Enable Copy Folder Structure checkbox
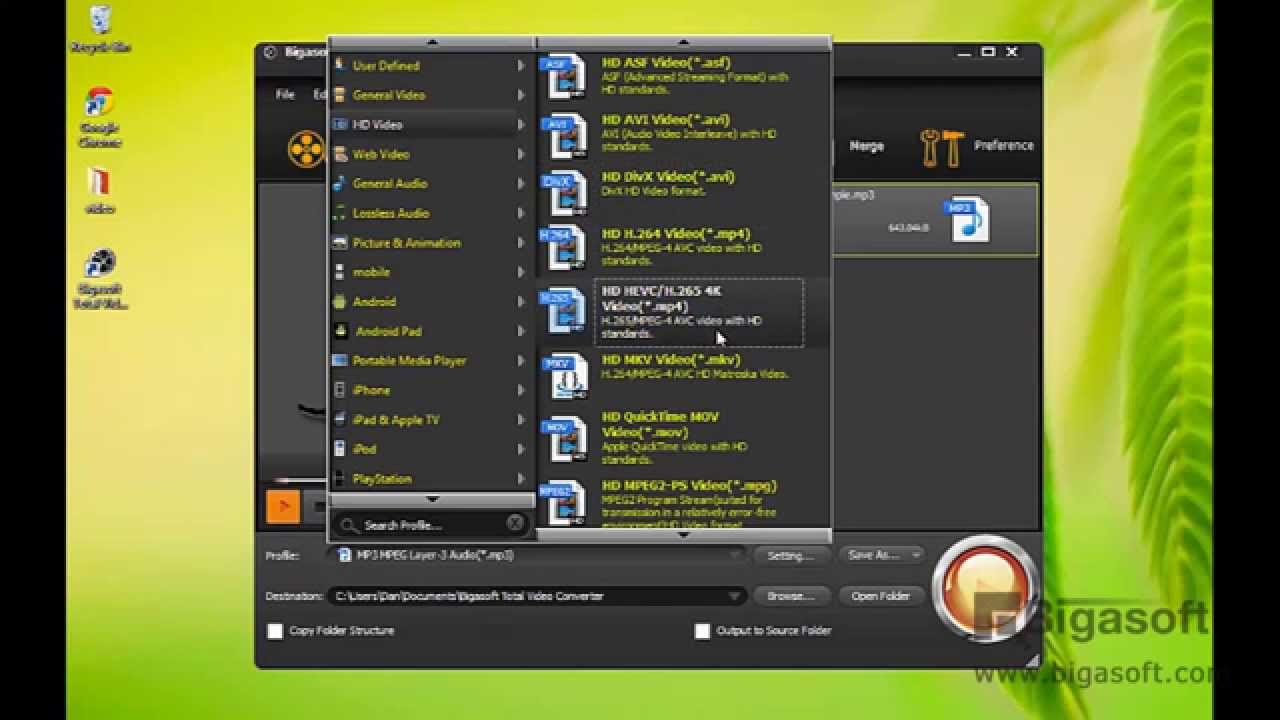This screenshot has width=1280, height=720. [x=275, y=631]
